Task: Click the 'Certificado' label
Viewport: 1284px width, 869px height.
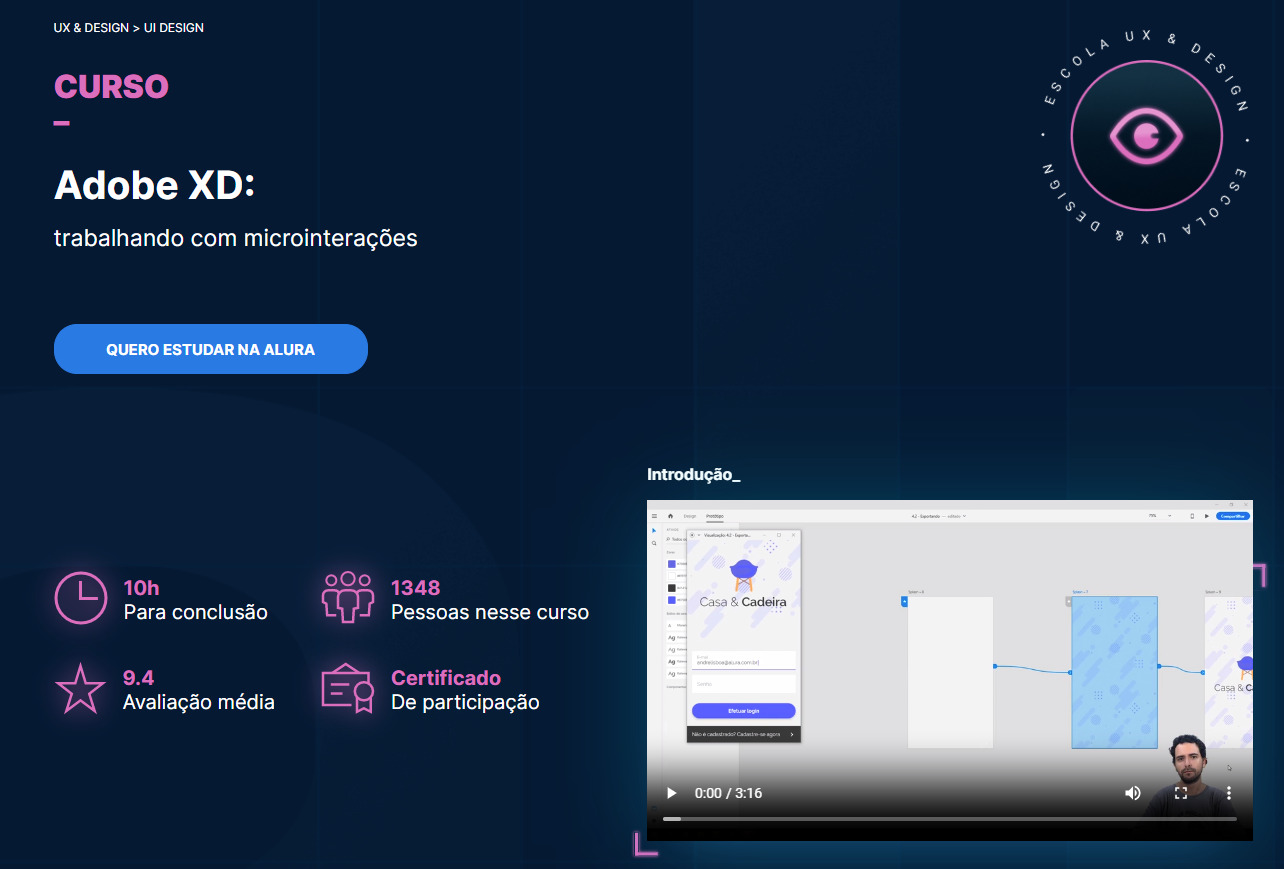Action: tap(446, 677)
